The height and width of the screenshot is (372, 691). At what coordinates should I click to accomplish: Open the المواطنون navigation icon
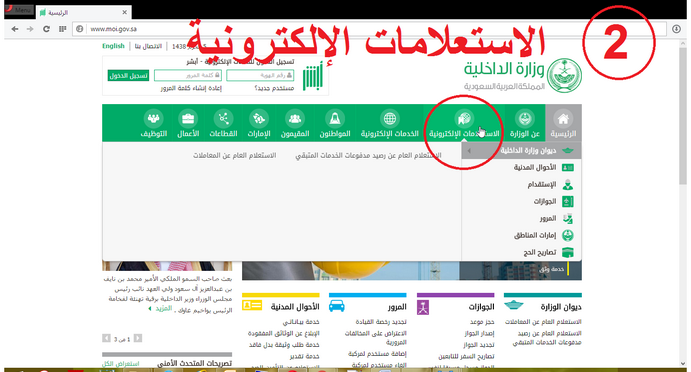click(x=335, y=119)
